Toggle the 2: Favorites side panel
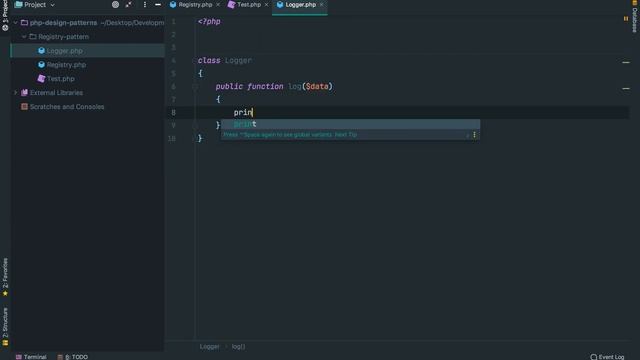Screen dimensions: 640x360 tap(5, 277)
